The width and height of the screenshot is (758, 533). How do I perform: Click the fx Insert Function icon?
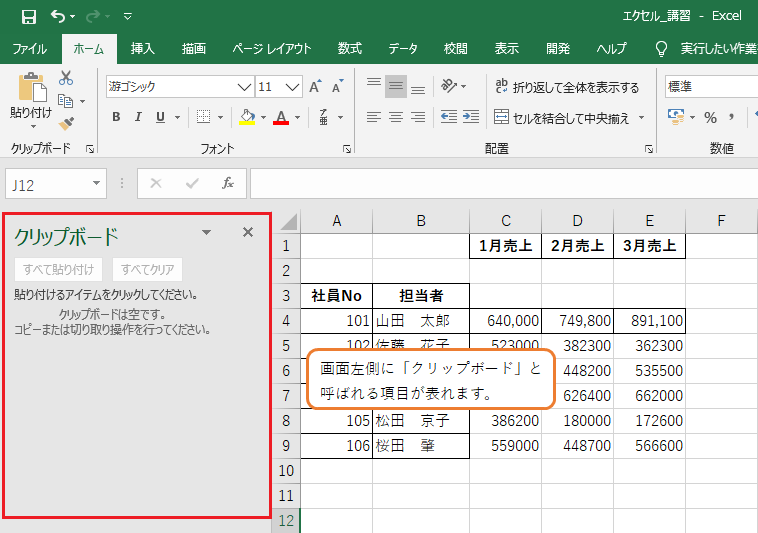tap(228, 184)
